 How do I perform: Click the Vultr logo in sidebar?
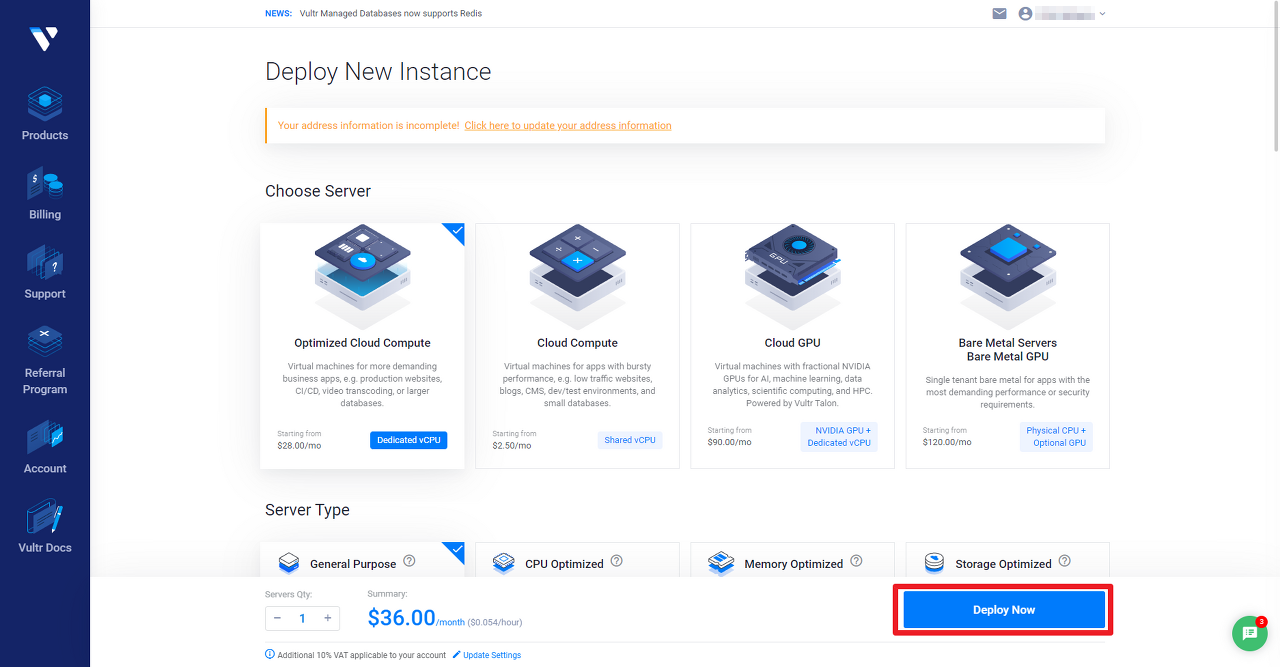(44, 39)
